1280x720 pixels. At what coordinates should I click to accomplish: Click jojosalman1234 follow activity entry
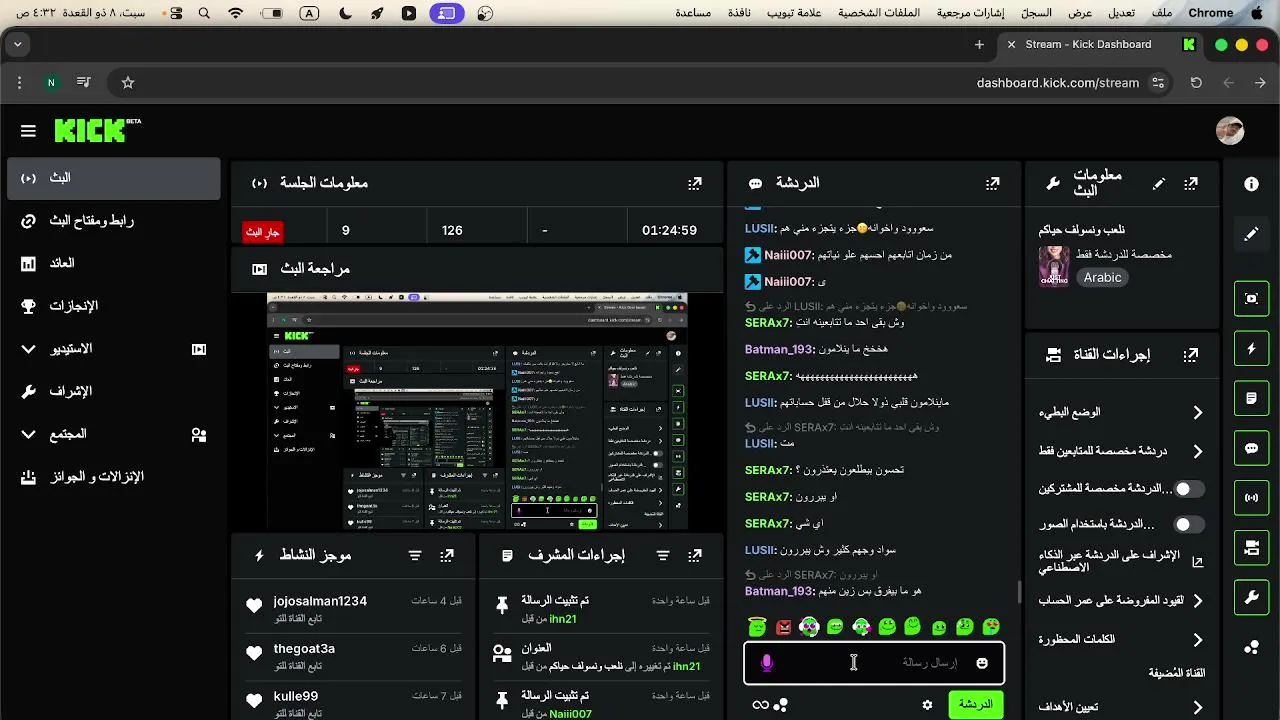coord(355,609)
